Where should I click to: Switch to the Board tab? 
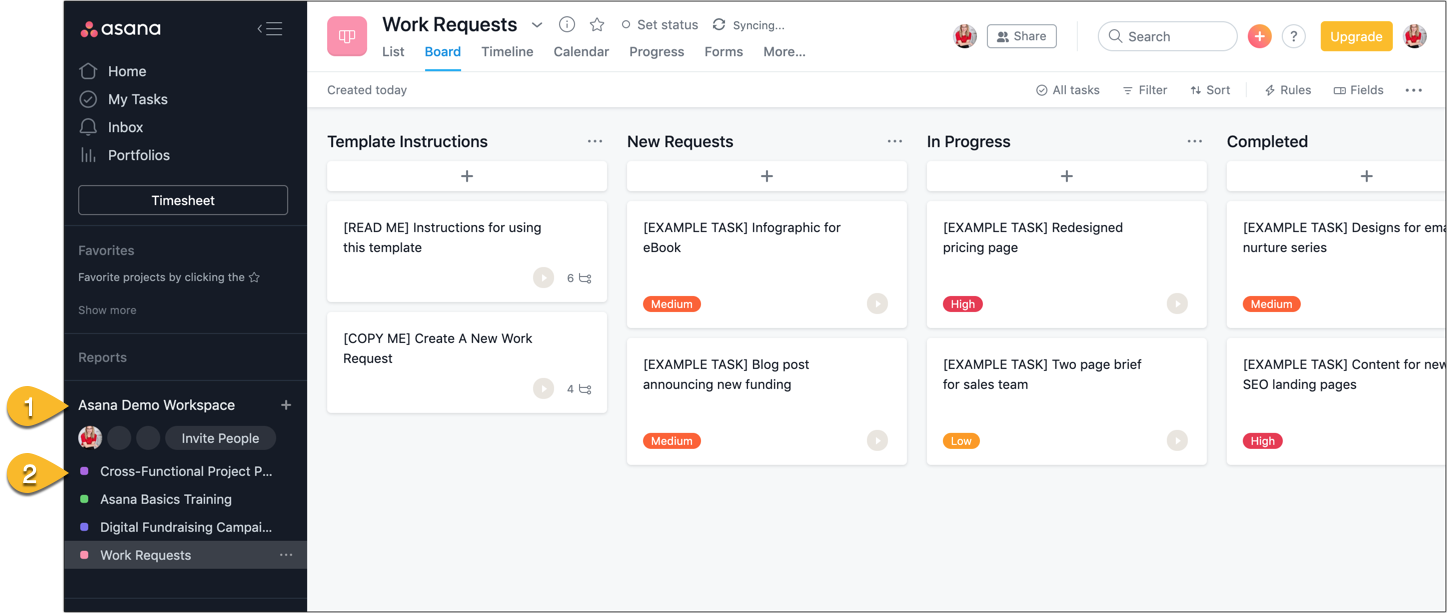(x=443, y=52)
